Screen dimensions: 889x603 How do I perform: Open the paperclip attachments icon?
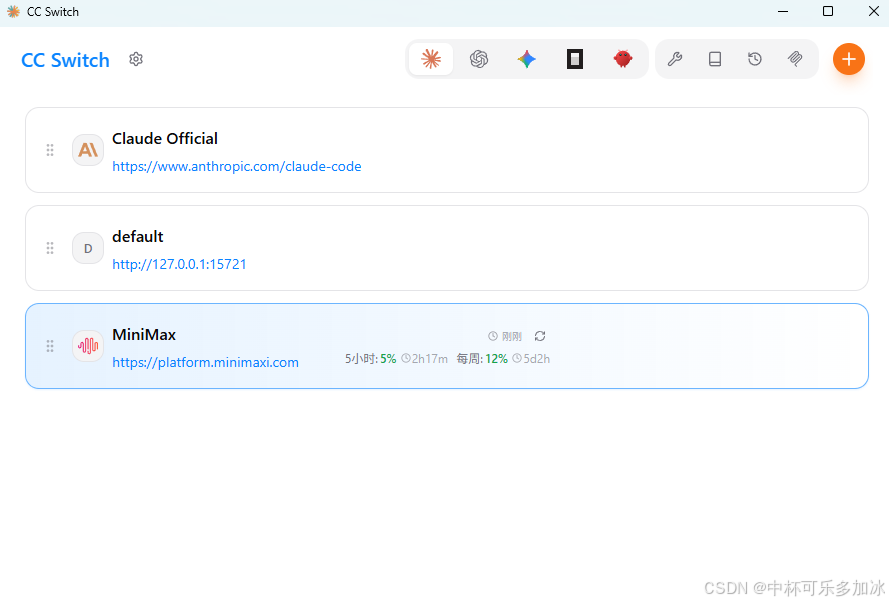795,59
